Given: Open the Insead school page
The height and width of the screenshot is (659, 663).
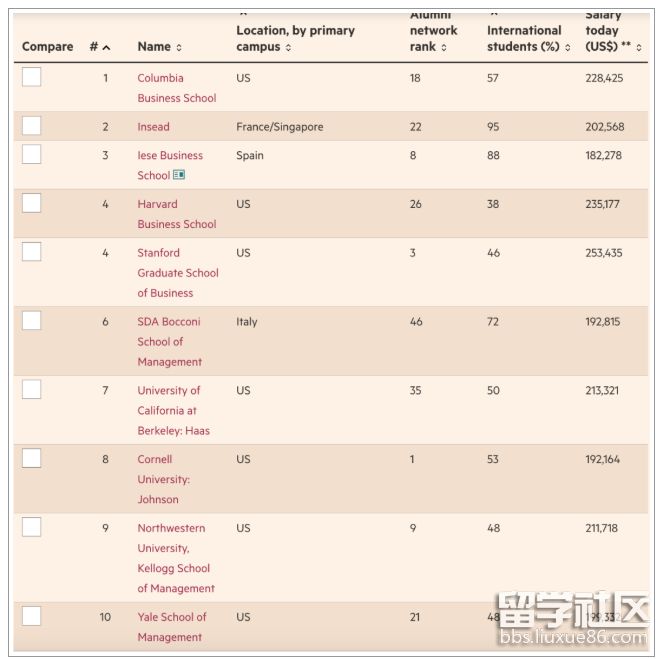Looking at the screenshot, I should (153, 127).
